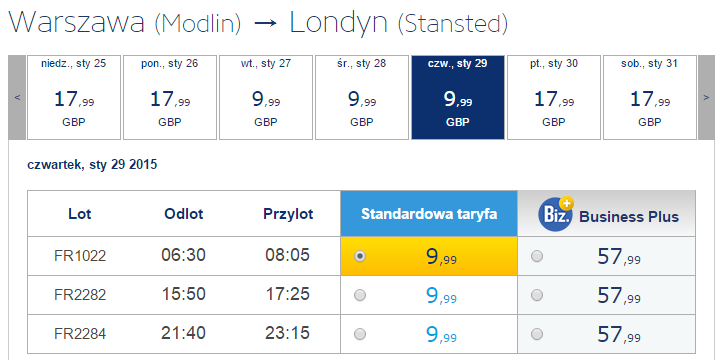Open the wt., sty 27 date tab

coord(266,98)
